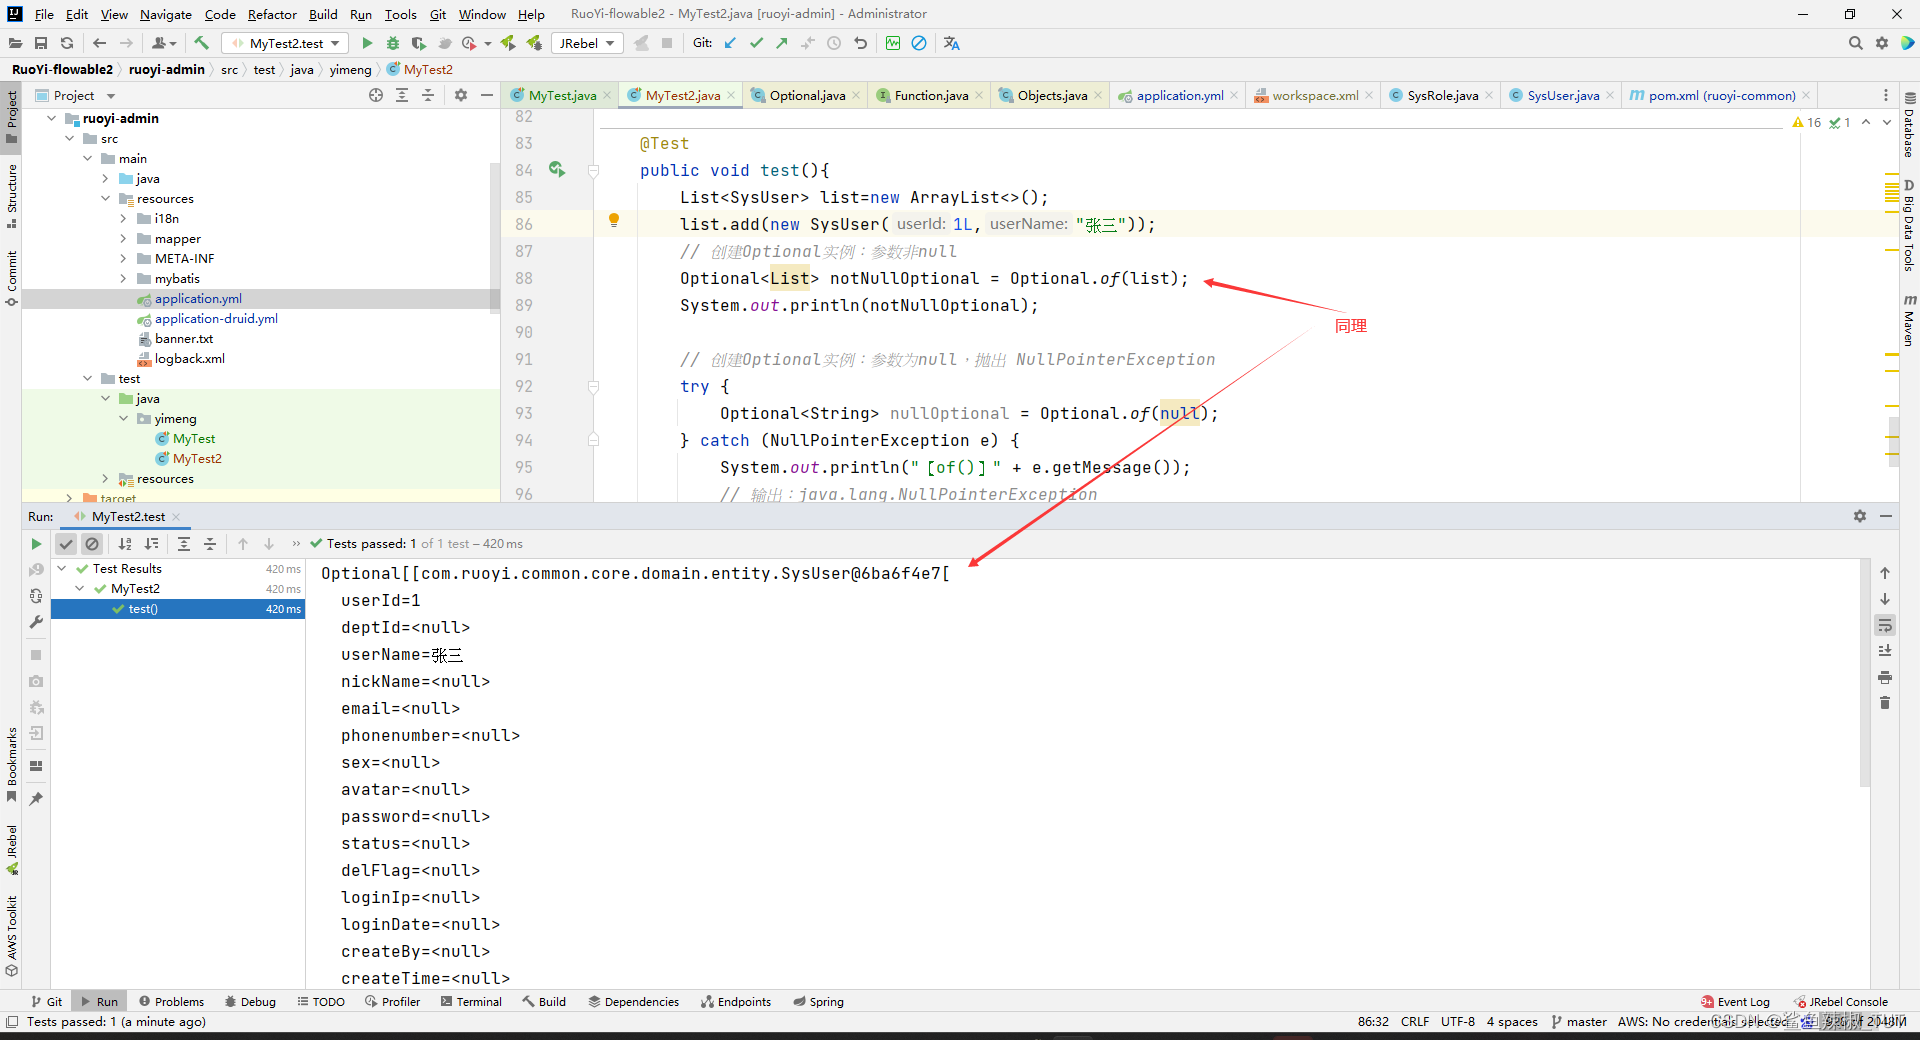The image size is (1920, 1040).
Task: Open the JRebel dropdown in toolbar
Action: pos(587,43)
